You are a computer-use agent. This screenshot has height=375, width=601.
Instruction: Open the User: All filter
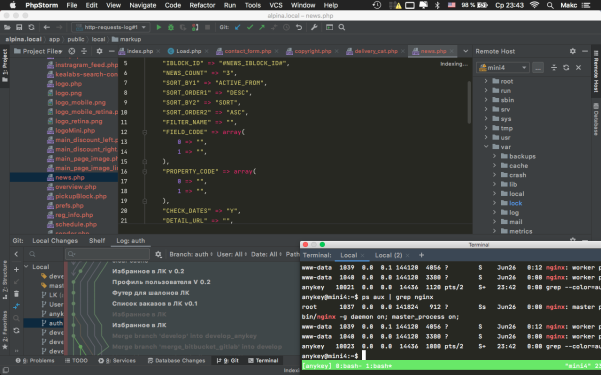coord(231,254)
